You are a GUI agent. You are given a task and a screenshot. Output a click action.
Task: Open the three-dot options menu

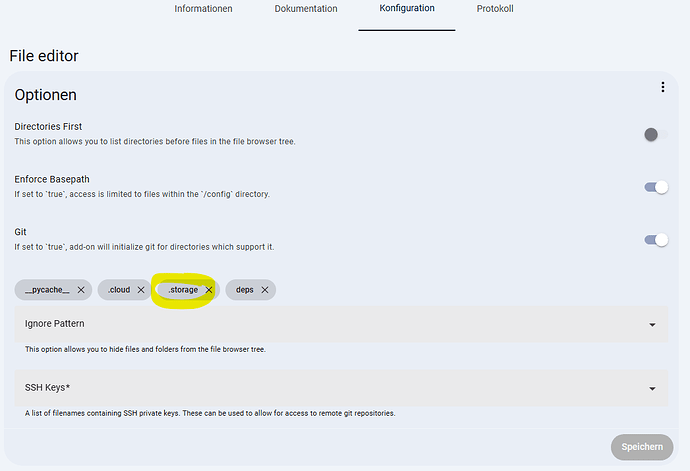pos(662,87)
